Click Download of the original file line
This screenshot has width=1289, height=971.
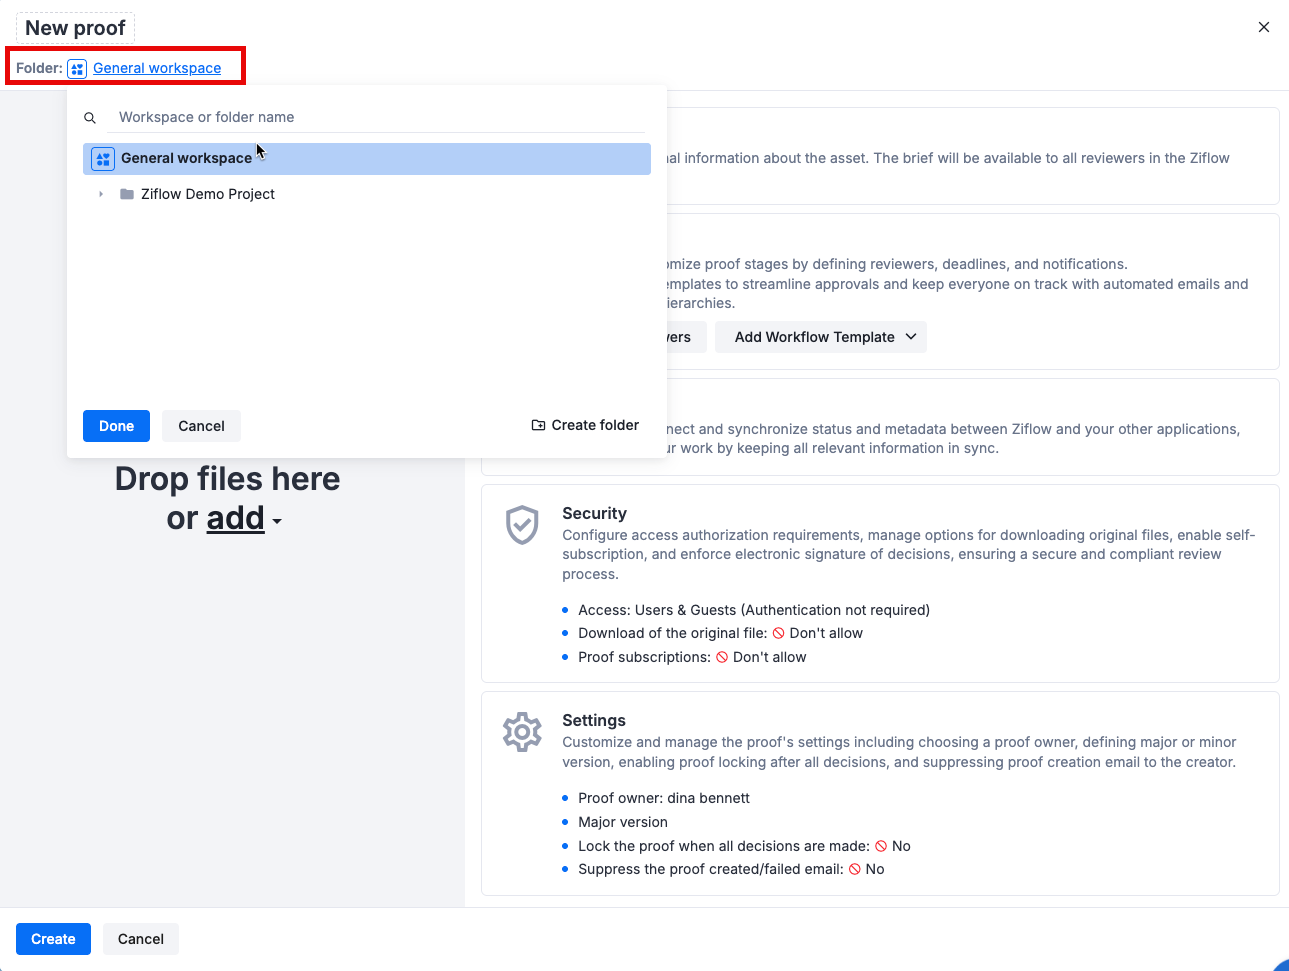(720, 633)
